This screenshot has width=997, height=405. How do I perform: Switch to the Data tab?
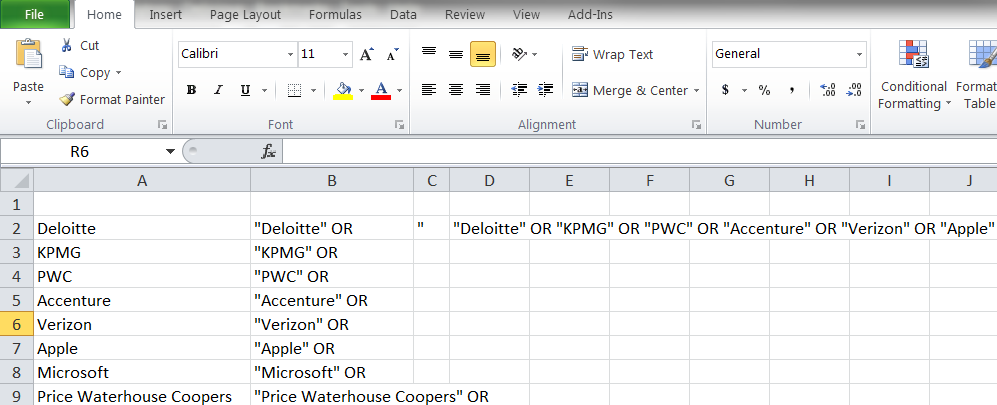[x=403, y=15]
